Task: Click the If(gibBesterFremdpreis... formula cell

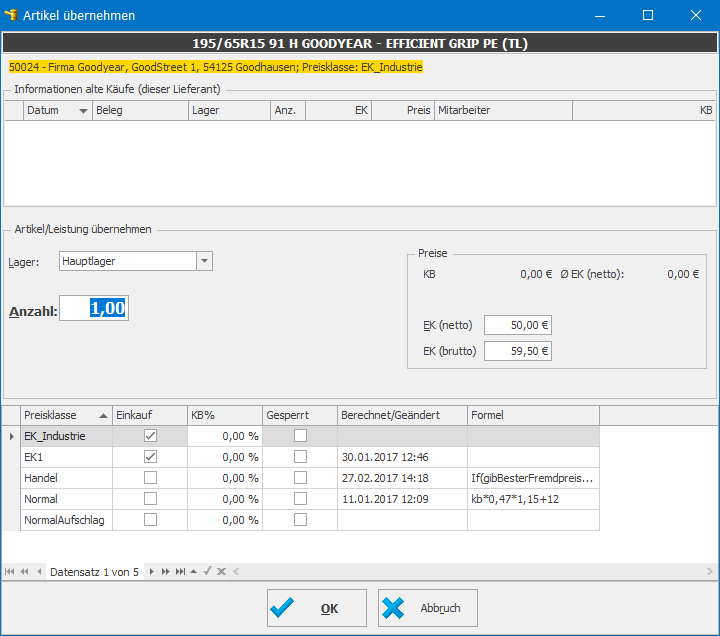Action: point(534,478)
